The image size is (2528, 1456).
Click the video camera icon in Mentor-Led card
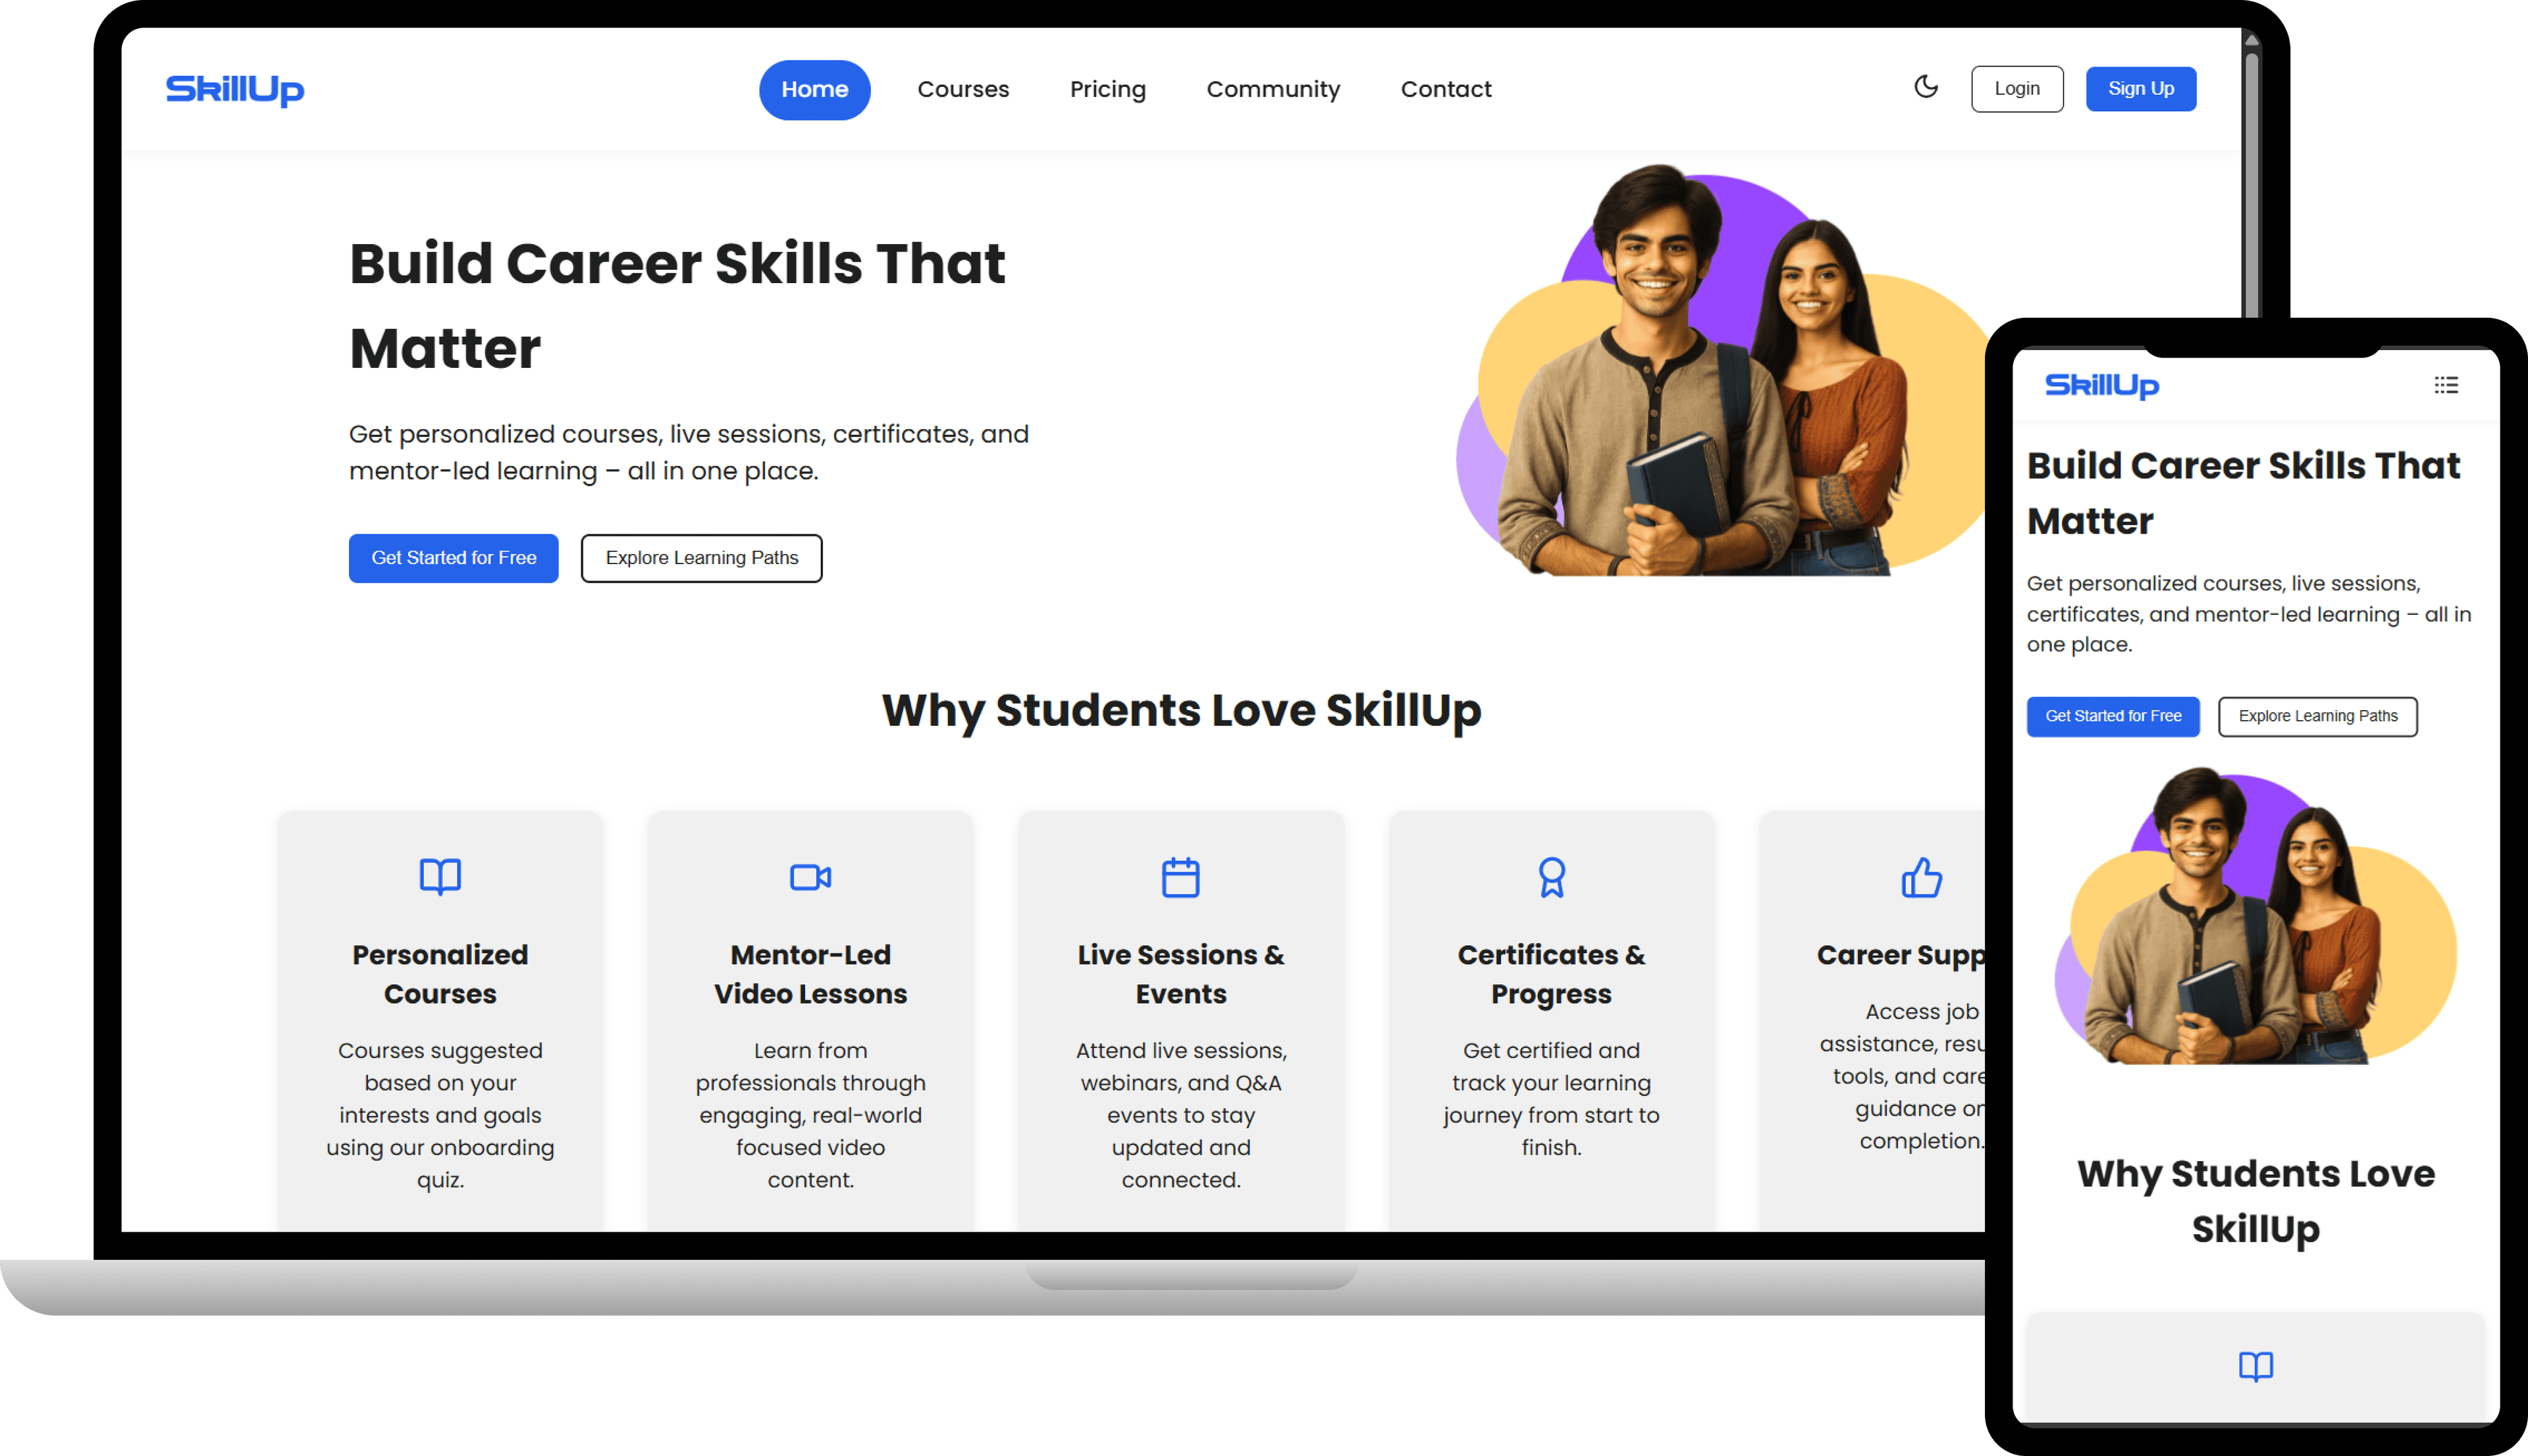point(810,877)
